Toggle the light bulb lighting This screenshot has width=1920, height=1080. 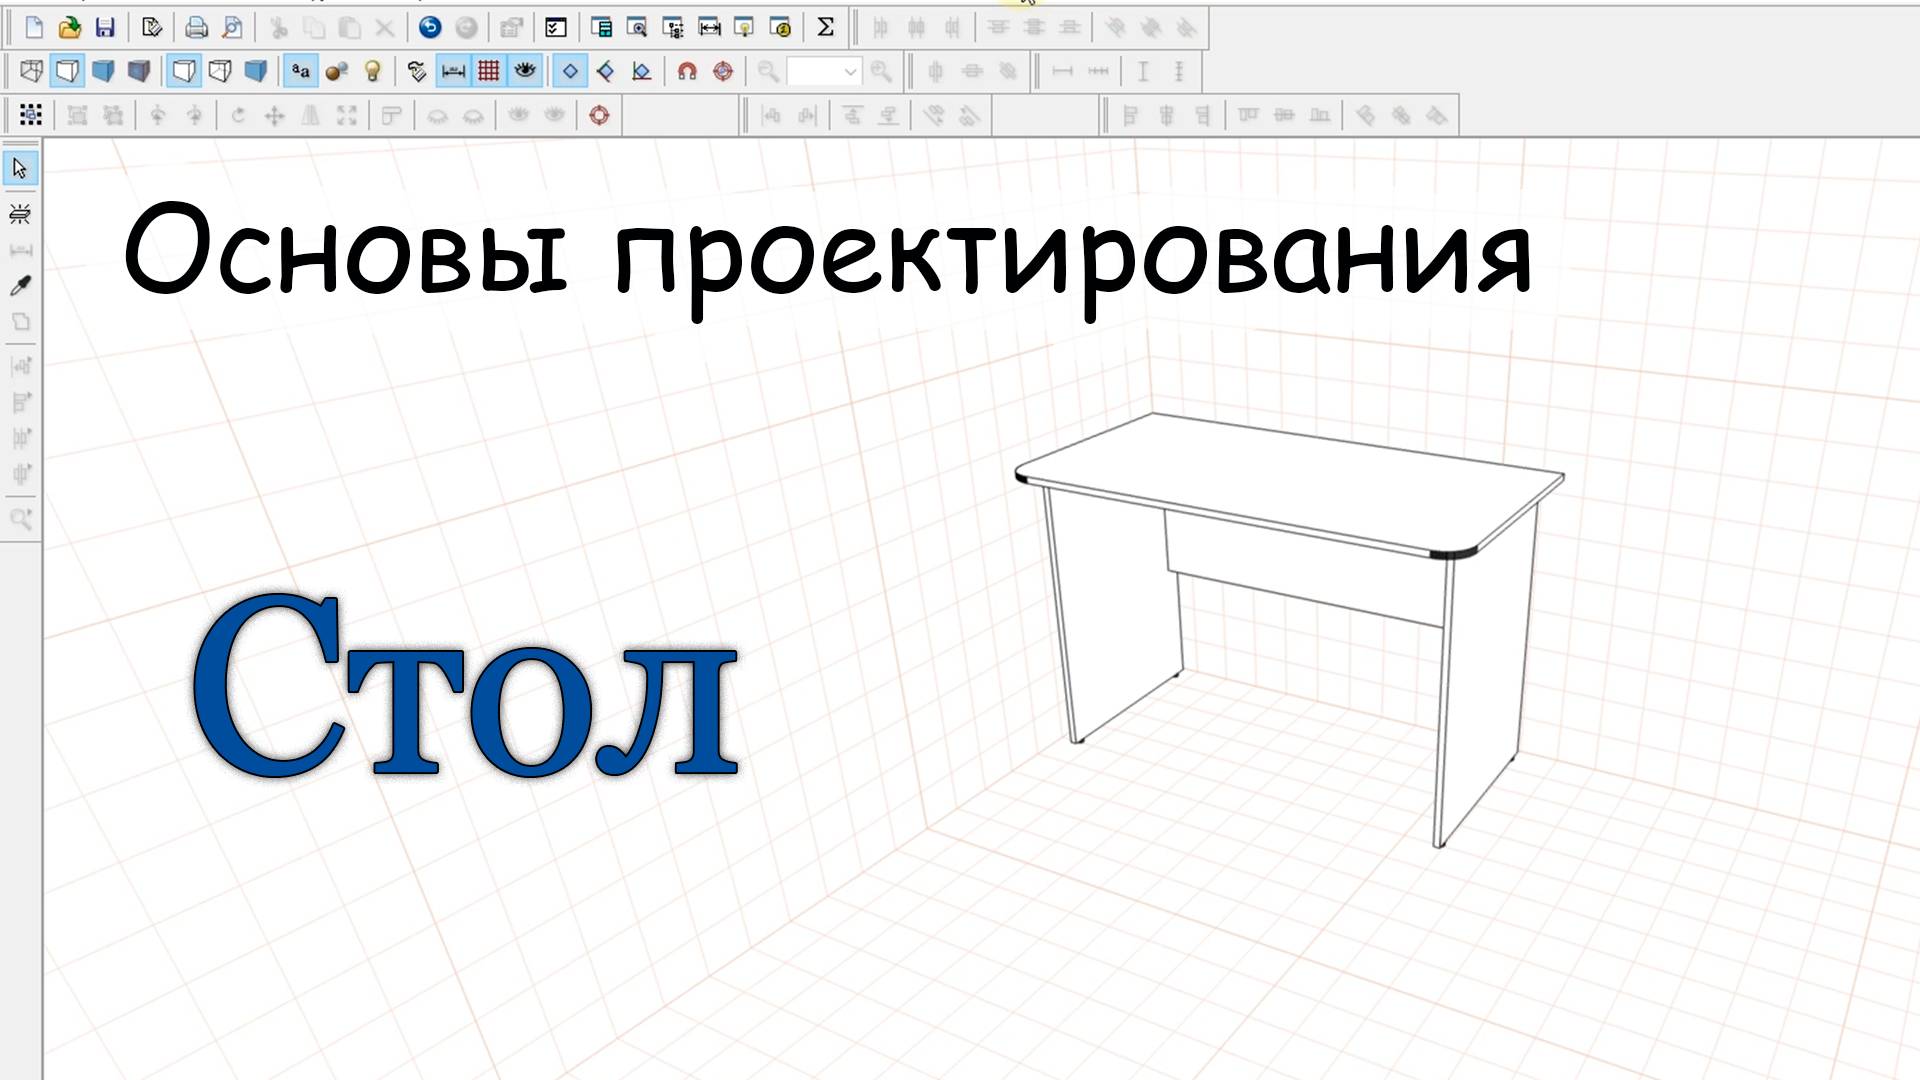click(373, 71)
